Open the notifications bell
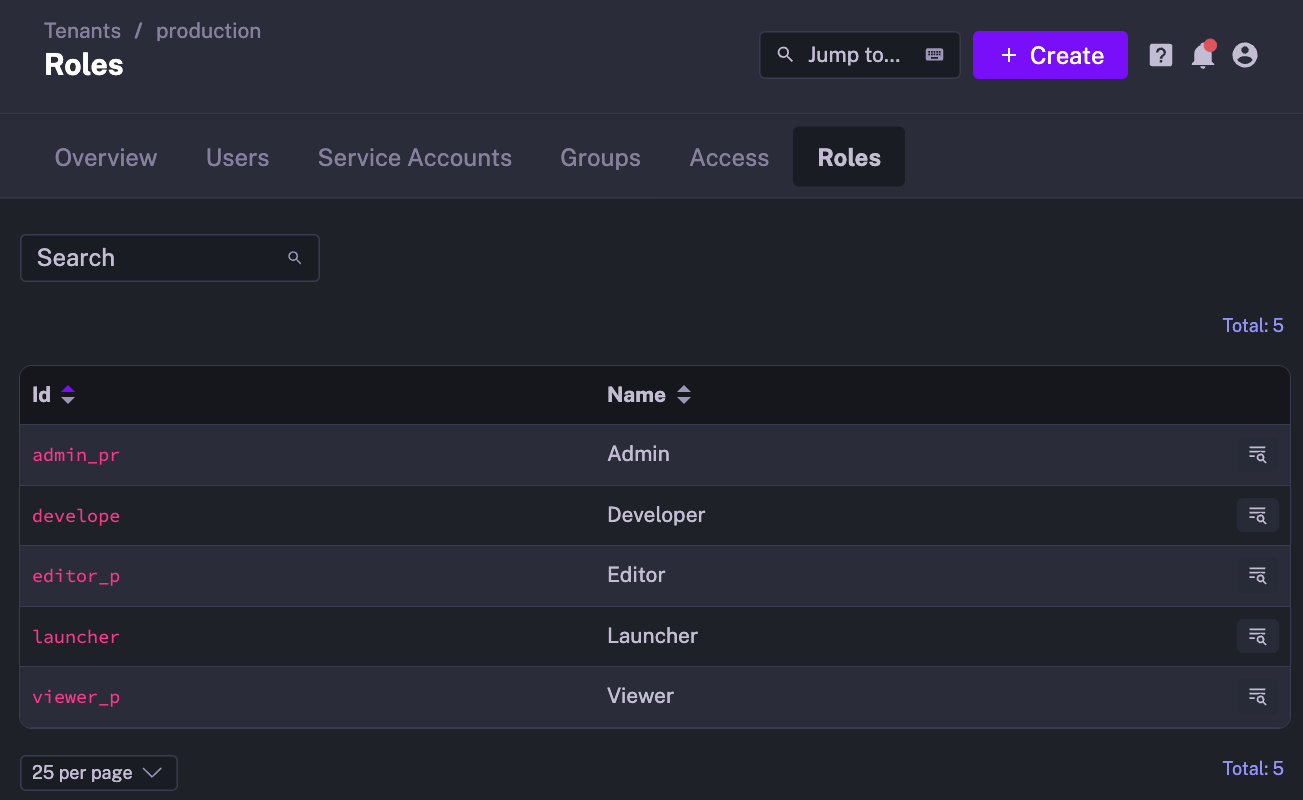 click(x=1202, y=56)
